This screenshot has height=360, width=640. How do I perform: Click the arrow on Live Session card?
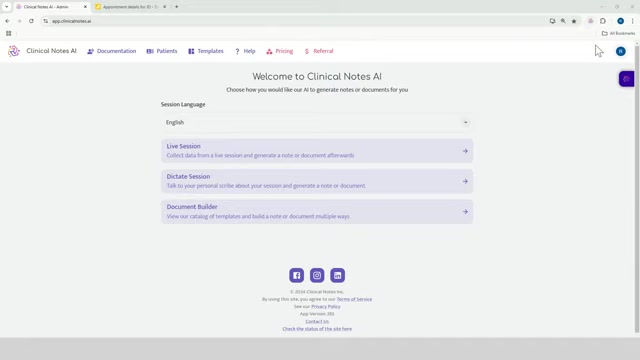(465, 151)
